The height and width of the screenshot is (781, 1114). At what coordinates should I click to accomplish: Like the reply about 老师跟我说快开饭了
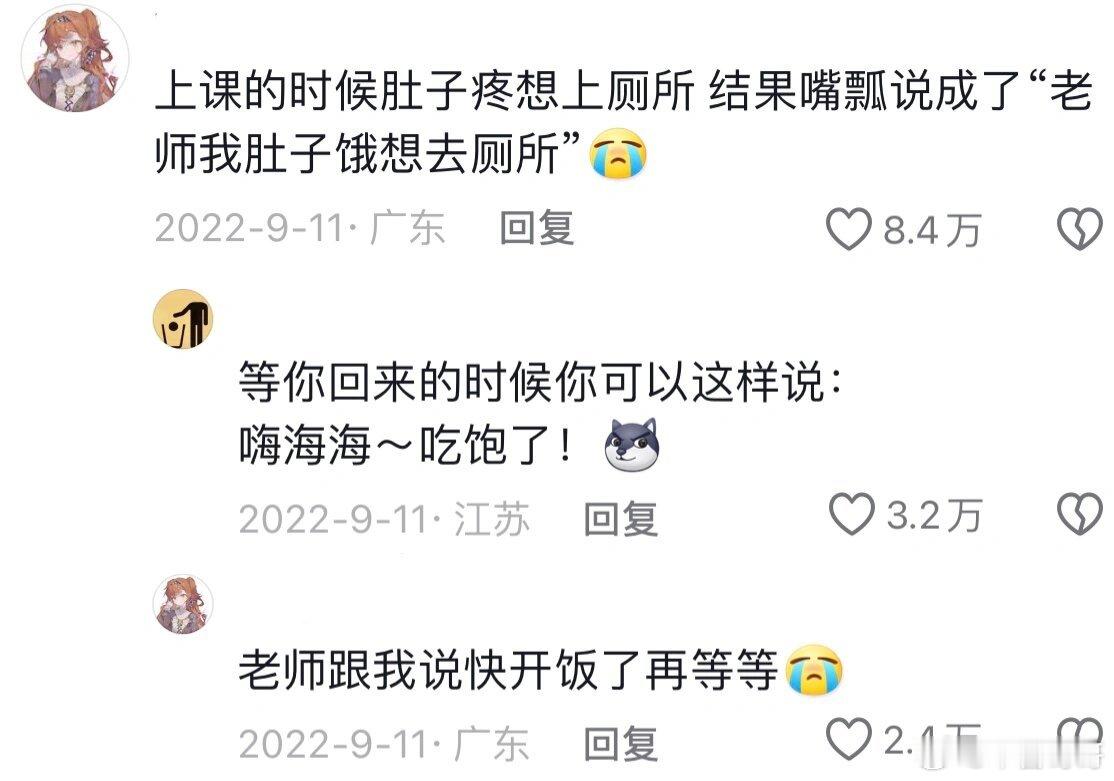(848, 738)
